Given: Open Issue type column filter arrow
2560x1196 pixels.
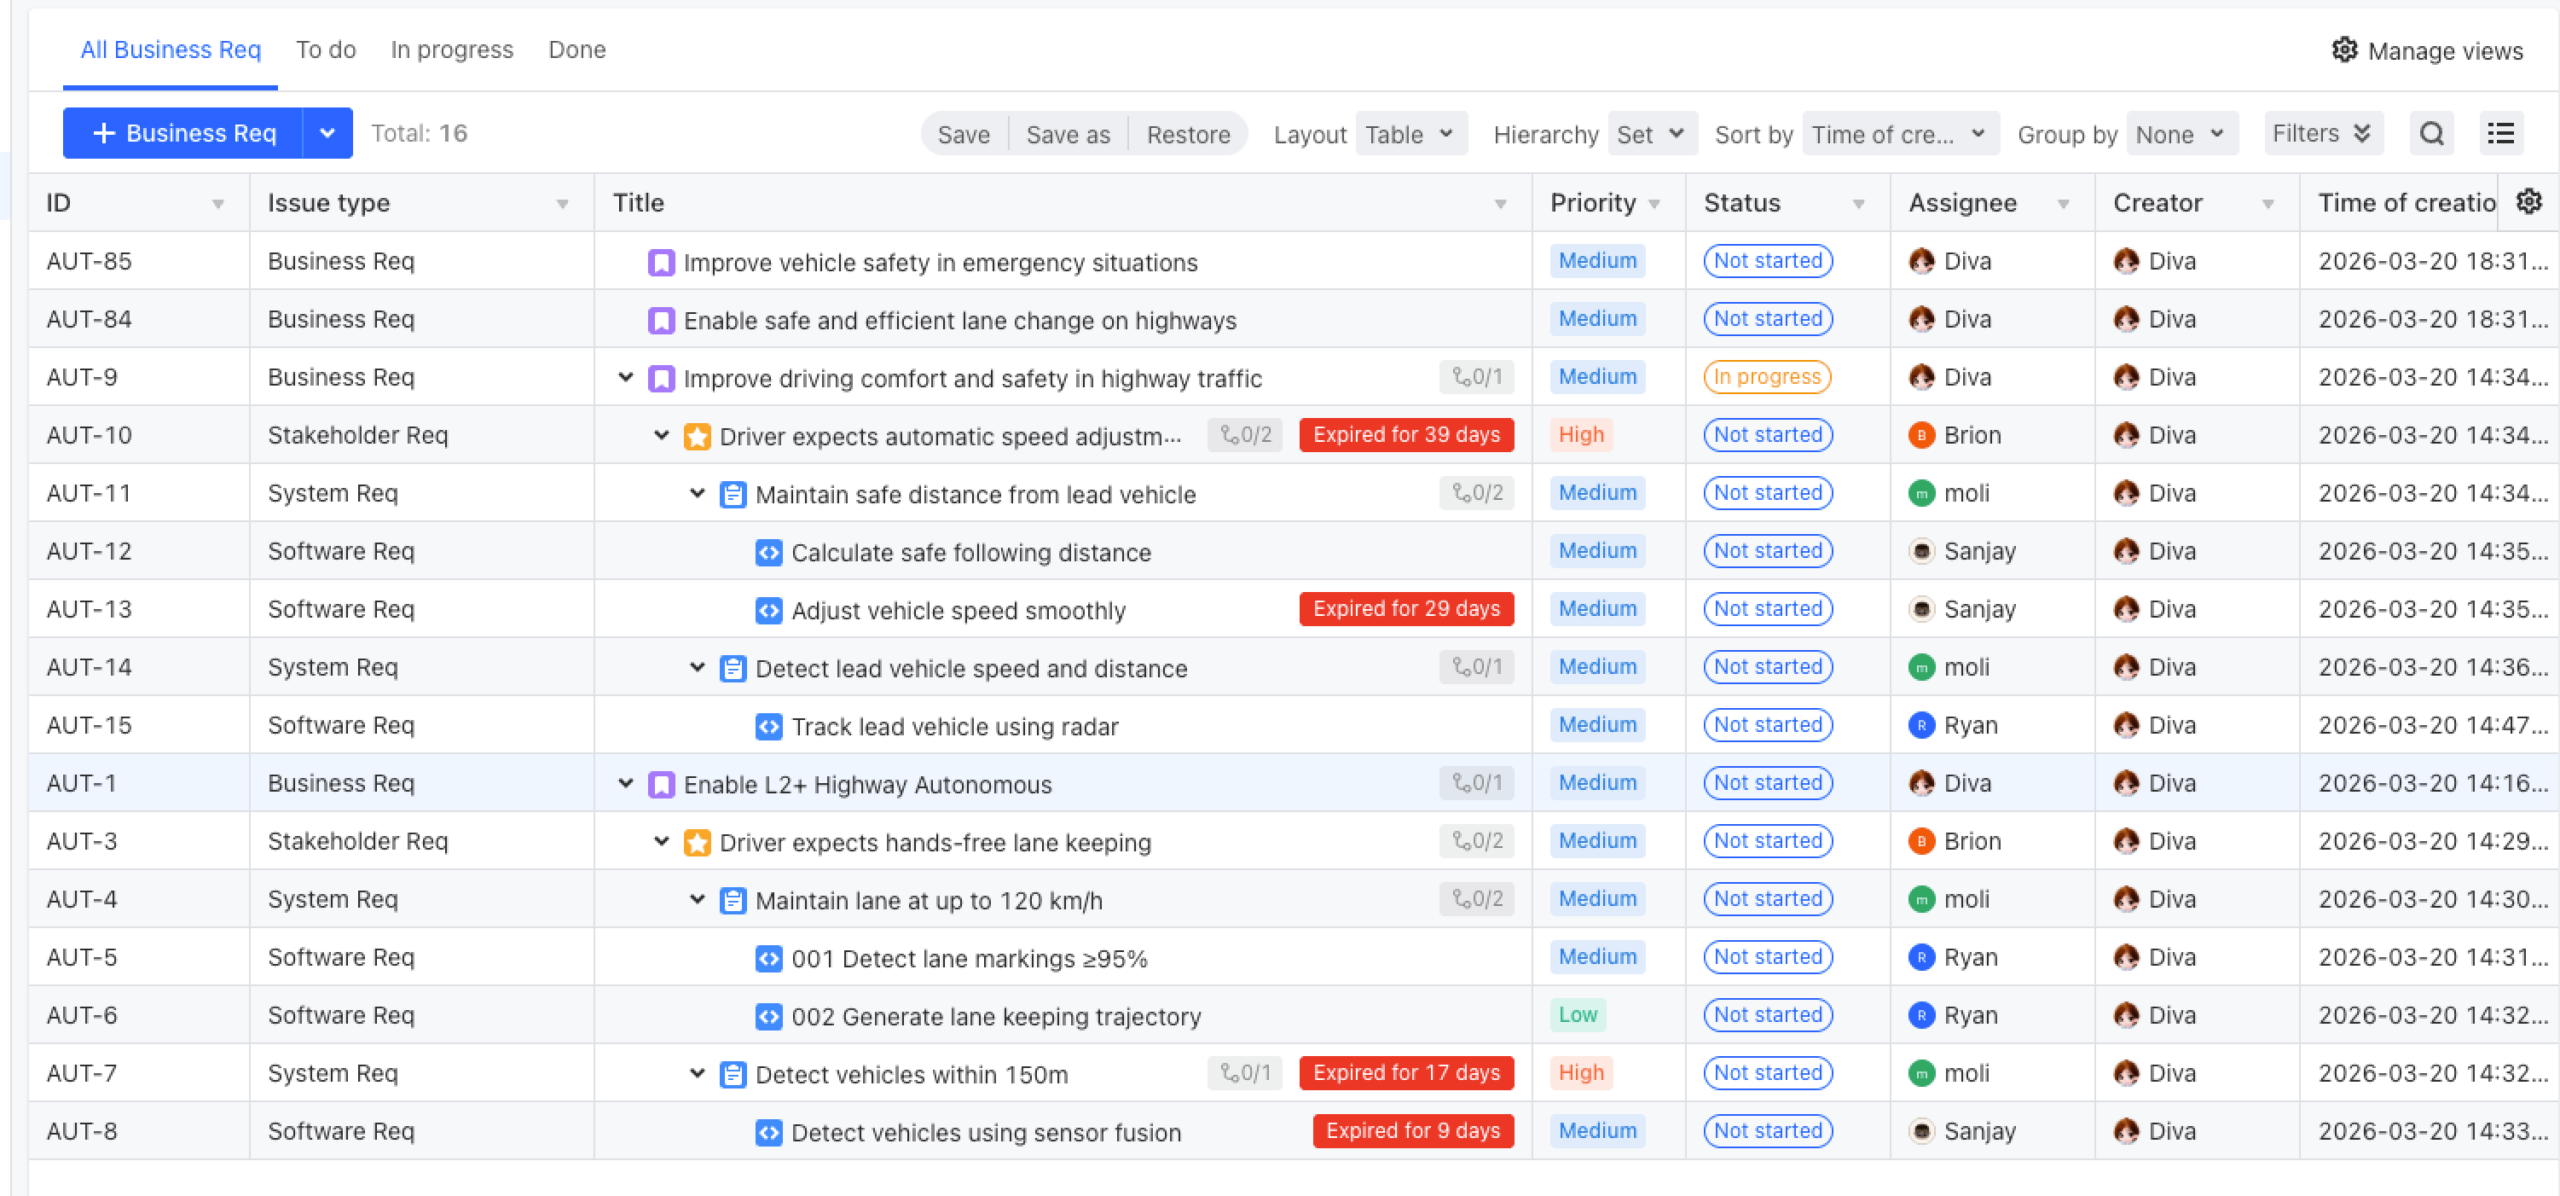Looking at the screenshot, I should click(x=562, y=204).
